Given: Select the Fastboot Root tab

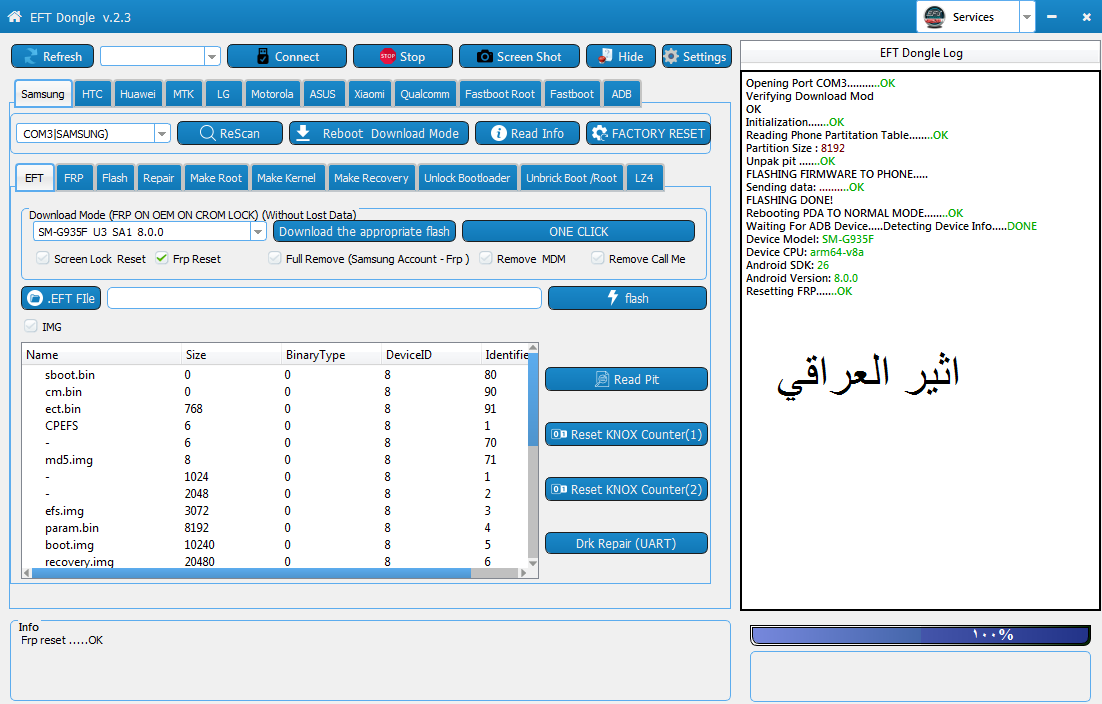Looking at the screenshot, I should (500, 93).
